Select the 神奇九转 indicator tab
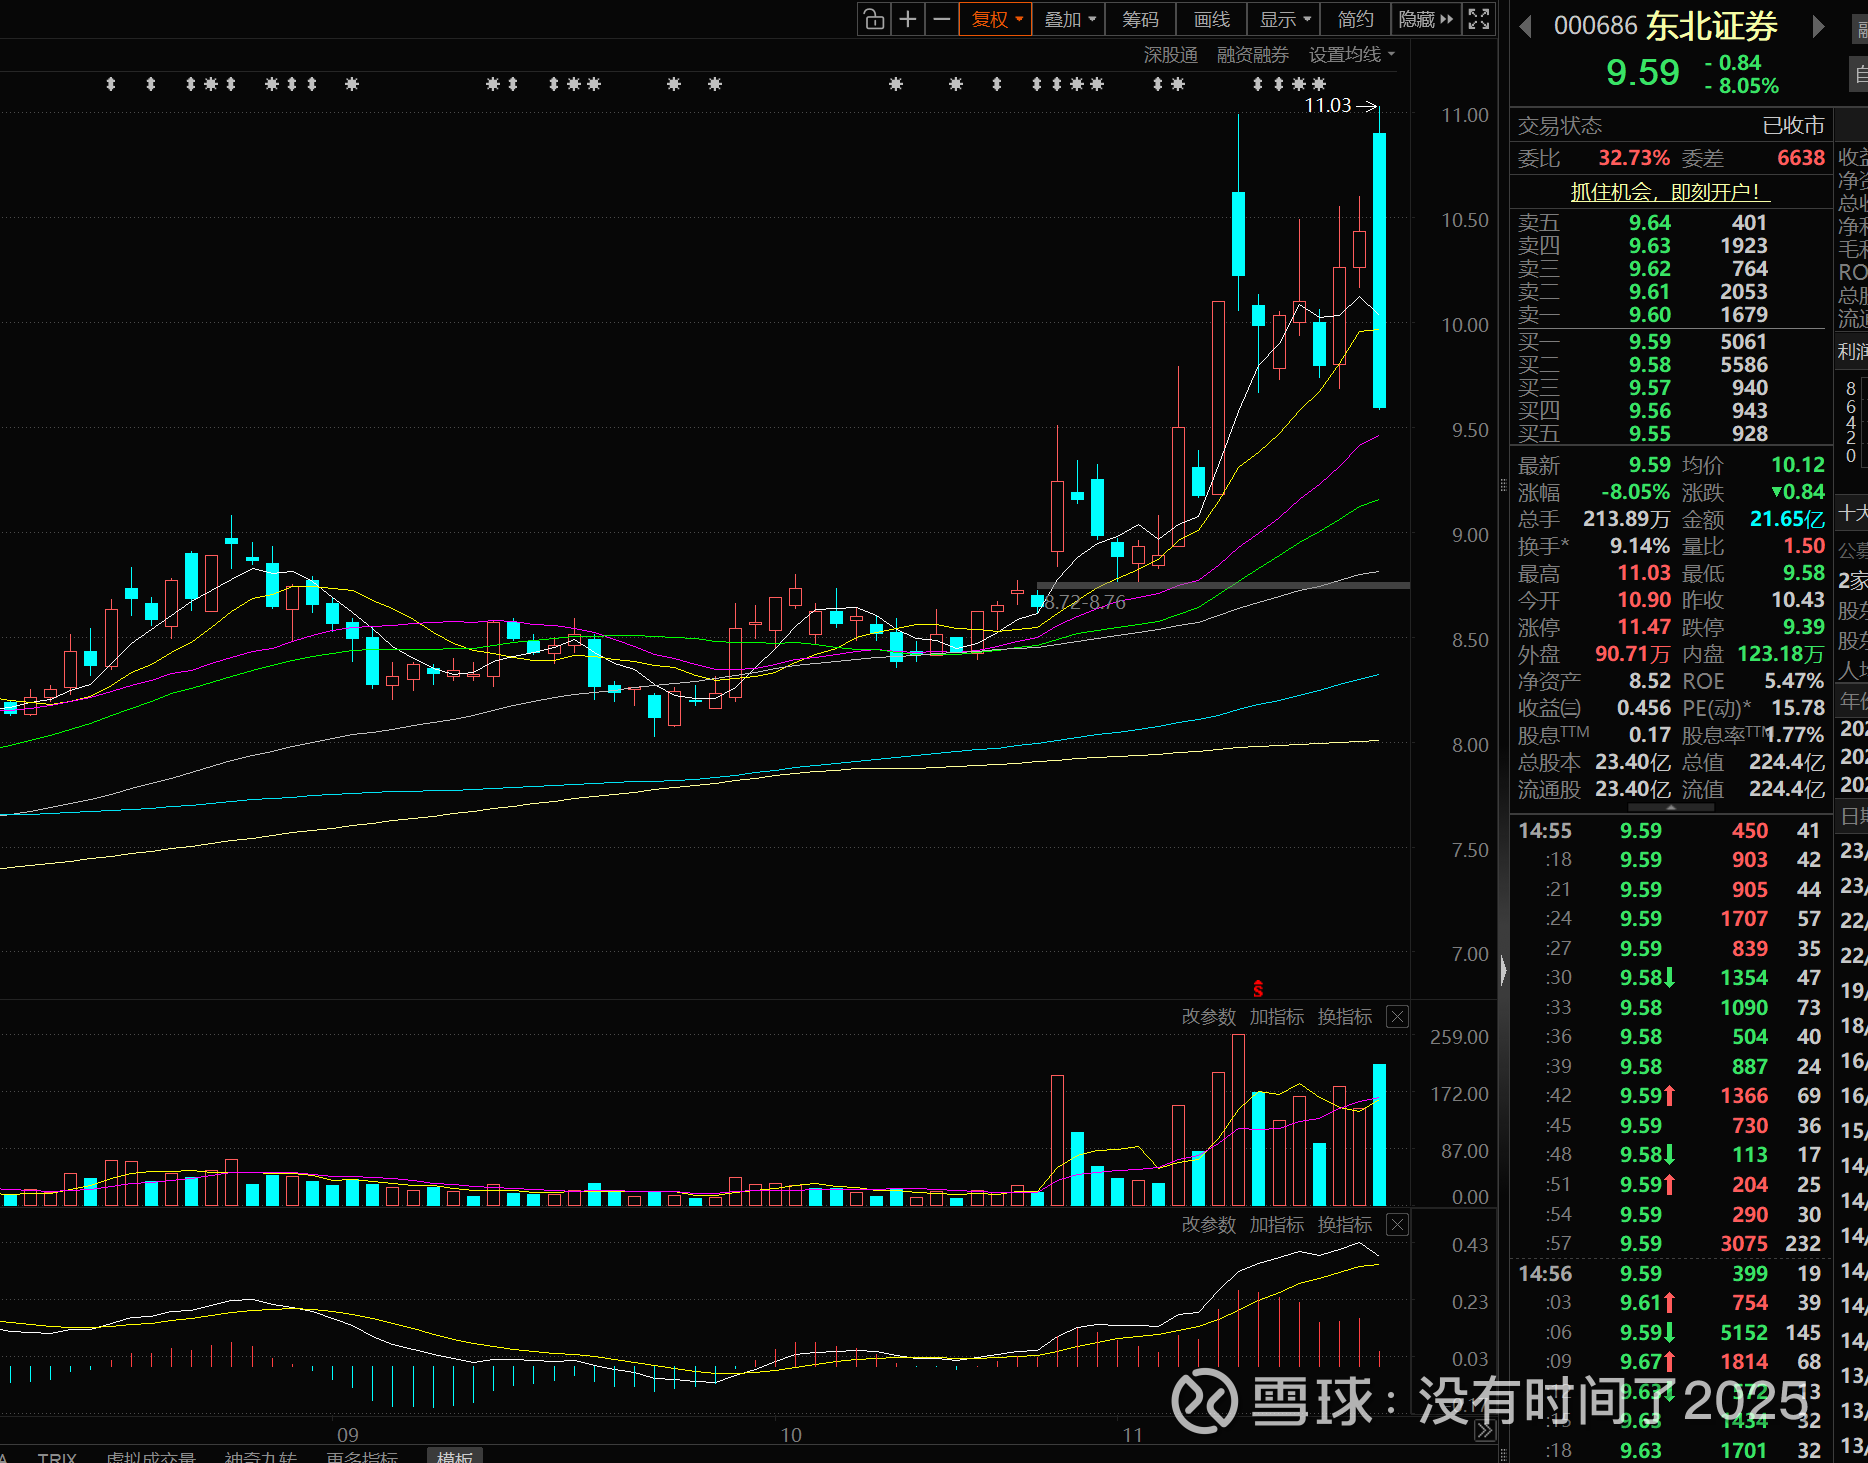The width and height of the screenshot is (1868, 1463). 261,1456
